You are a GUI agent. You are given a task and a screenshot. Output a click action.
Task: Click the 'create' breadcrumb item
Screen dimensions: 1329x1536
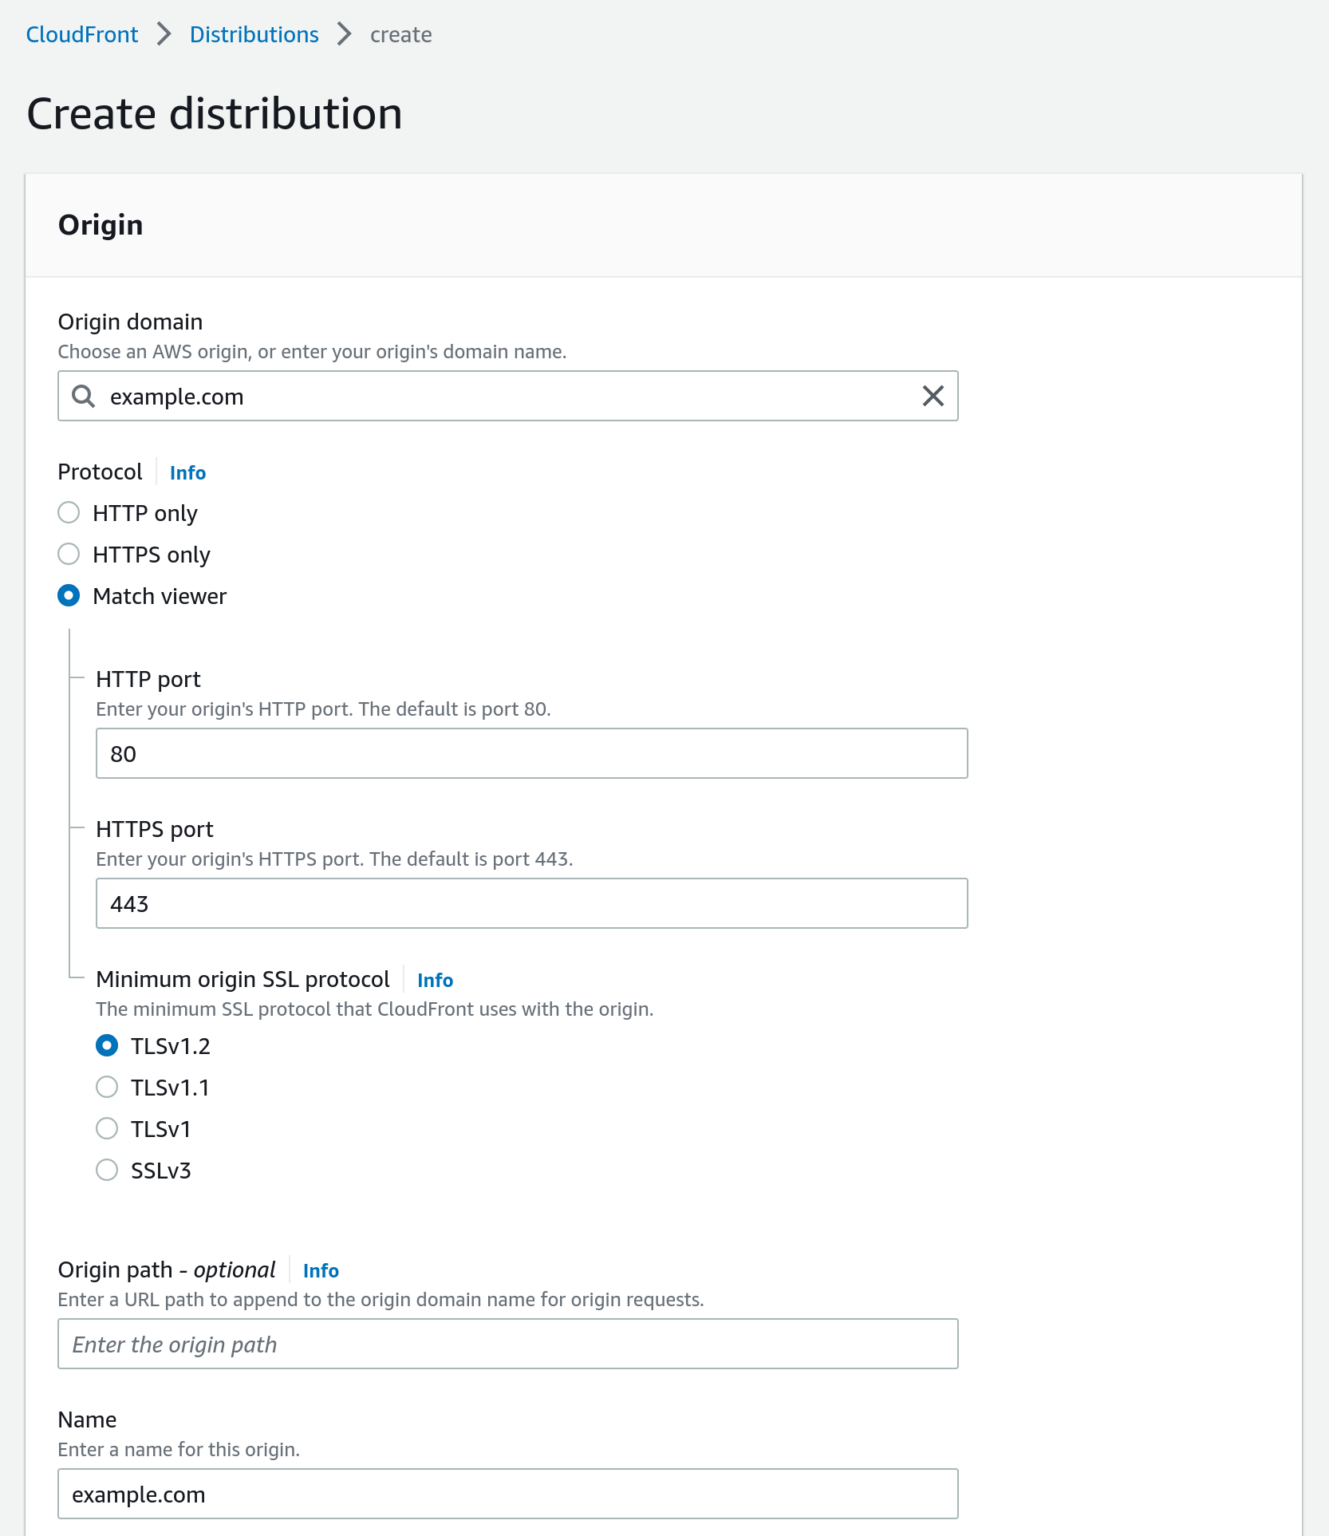point(400,35)
